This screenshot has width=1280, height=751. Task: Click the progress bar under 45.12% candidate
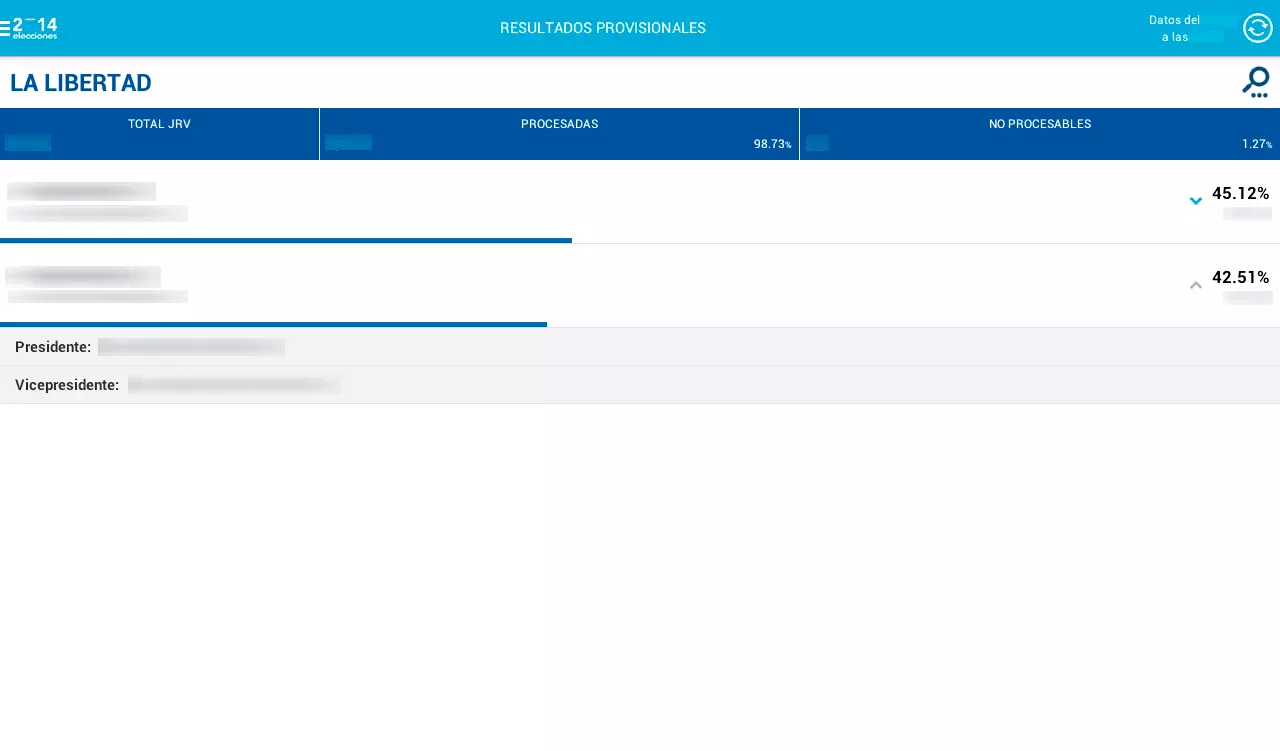tap(286, 240)
